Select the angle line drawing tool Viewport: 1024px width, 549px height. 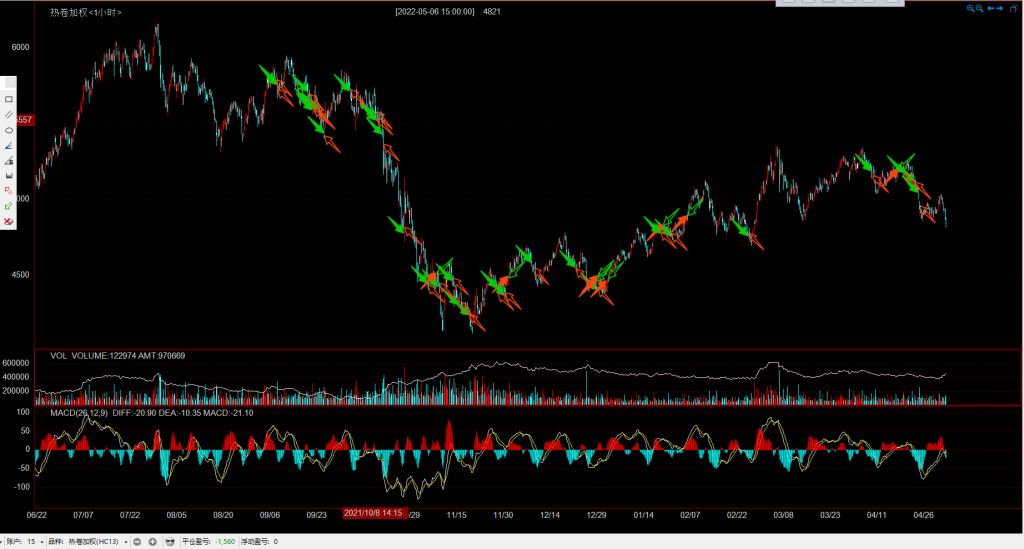point(9,145)
